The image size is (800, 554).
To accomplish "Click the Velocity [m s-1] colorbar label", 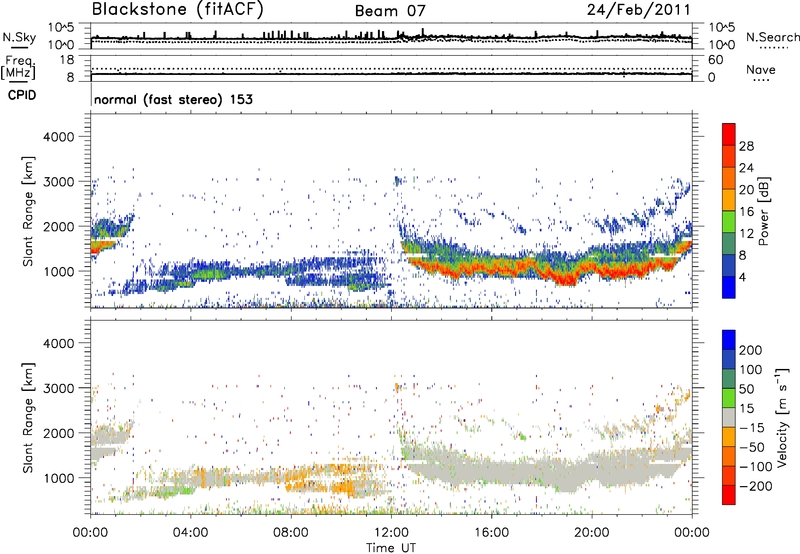I will (x=781, y=417).
